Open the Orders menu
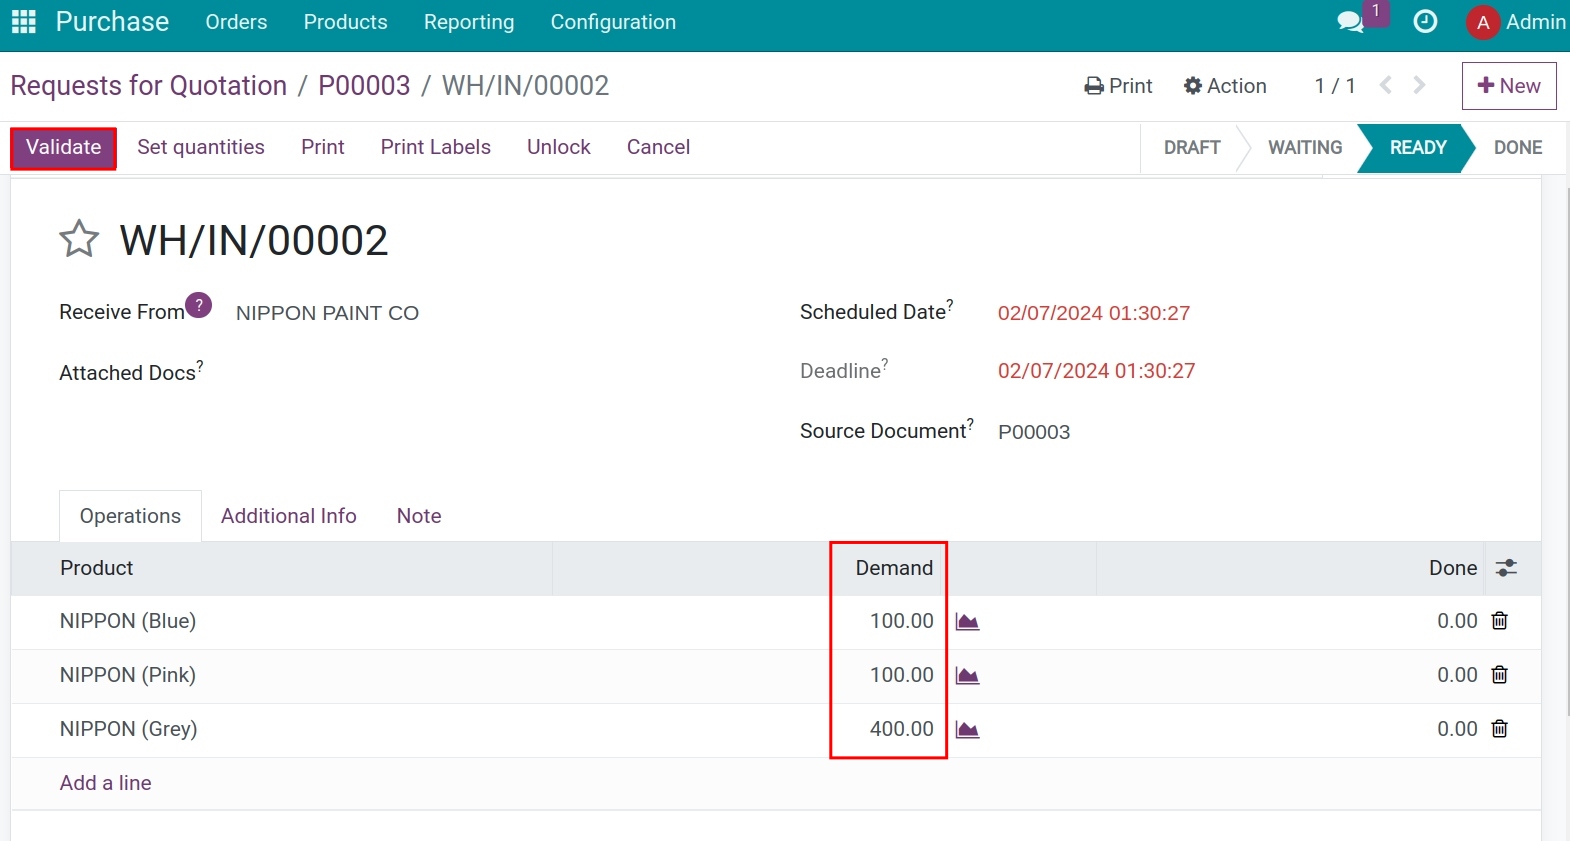Image resolution: width=1570 pixels, height=841 pixels. 236,22
